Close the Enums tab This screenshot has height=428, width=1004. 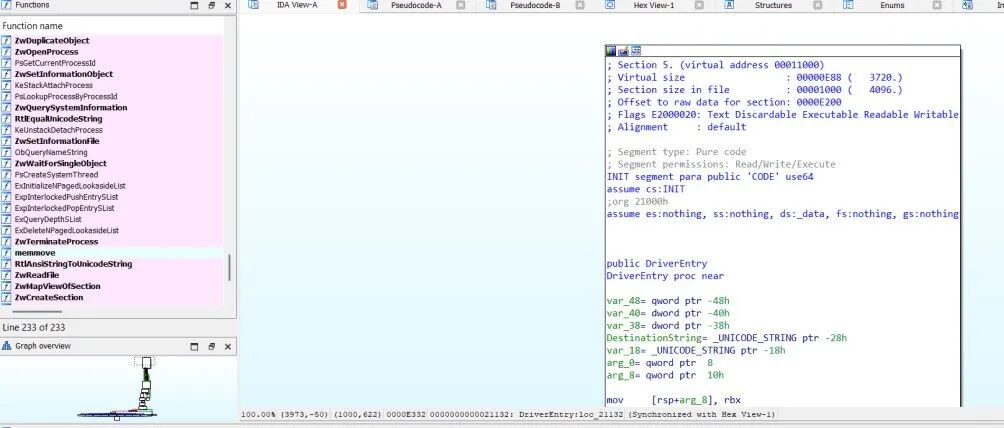tap(937, 5)
